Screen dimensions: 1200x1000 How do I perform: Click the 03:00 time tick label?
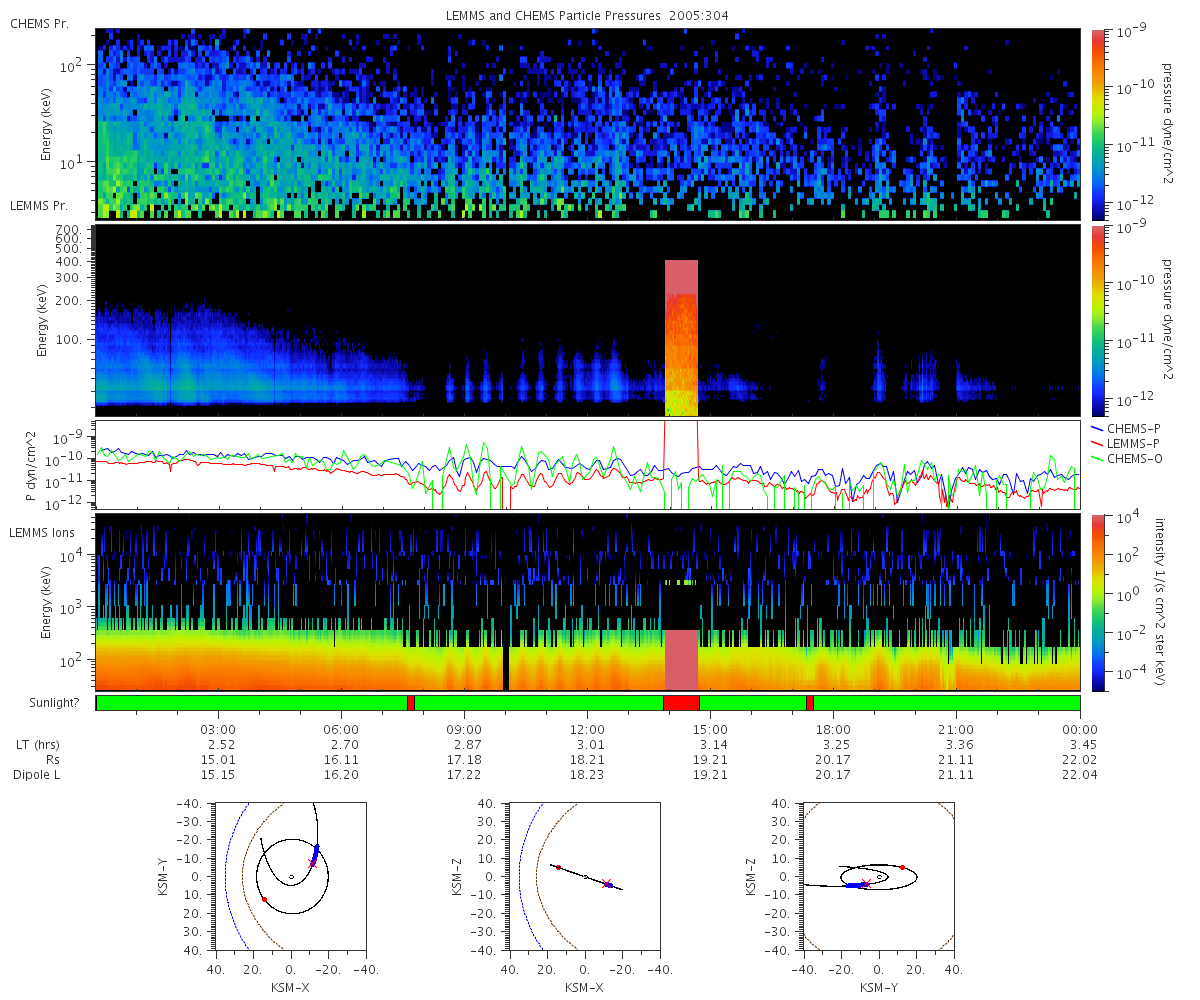click(x=218, y=729)
